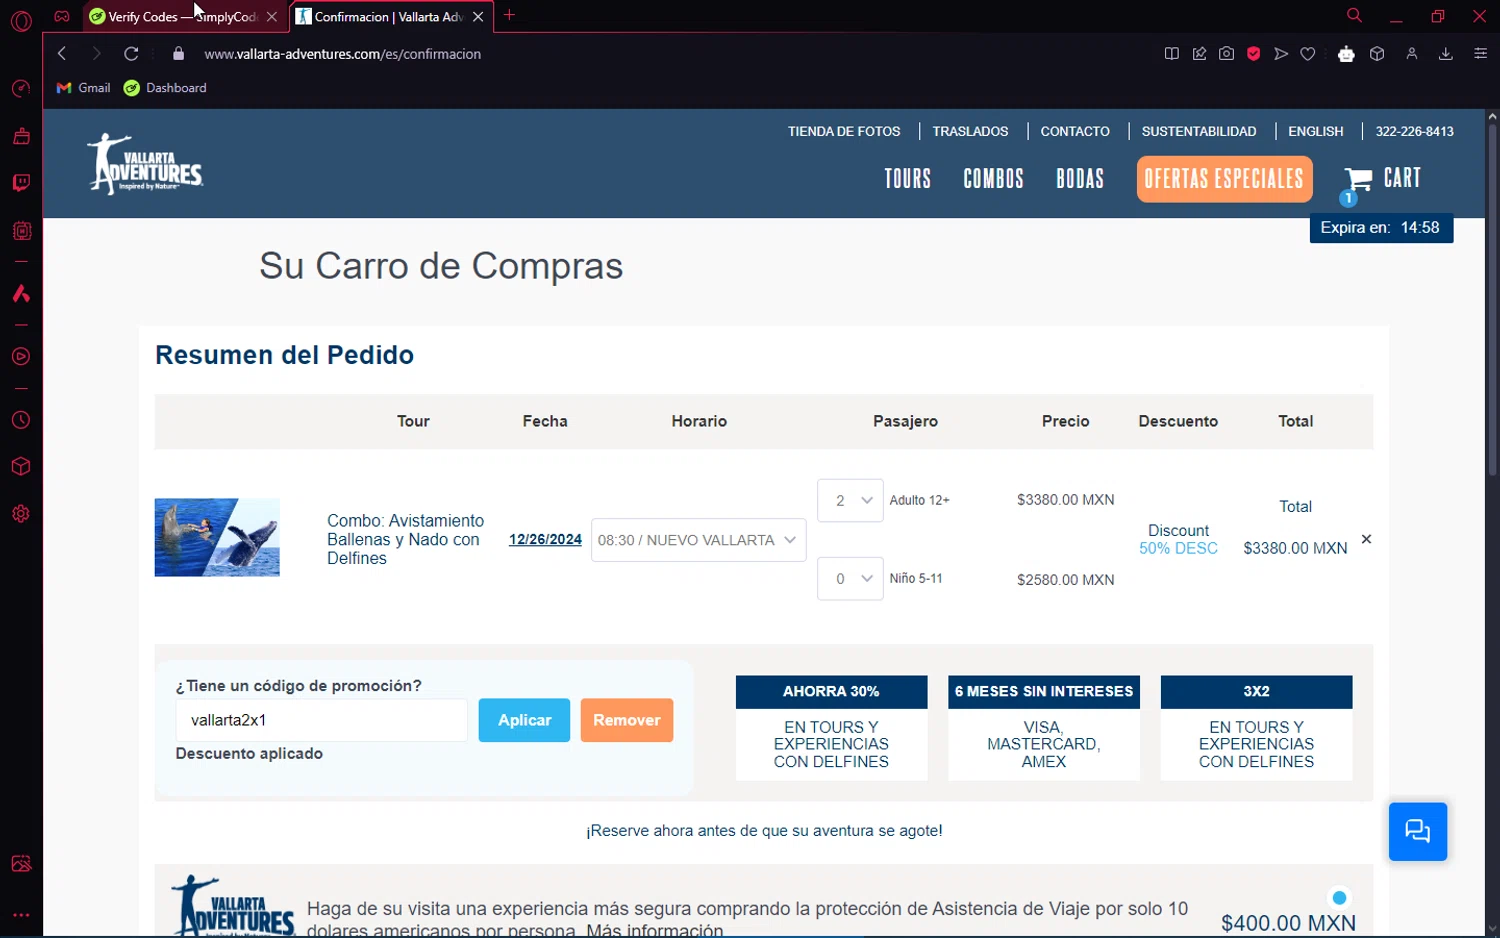Image resolution: width=1500 pixels, height=938 pixels.
Task: Click phone number 322-226-8413
Action: point(1415,131)
